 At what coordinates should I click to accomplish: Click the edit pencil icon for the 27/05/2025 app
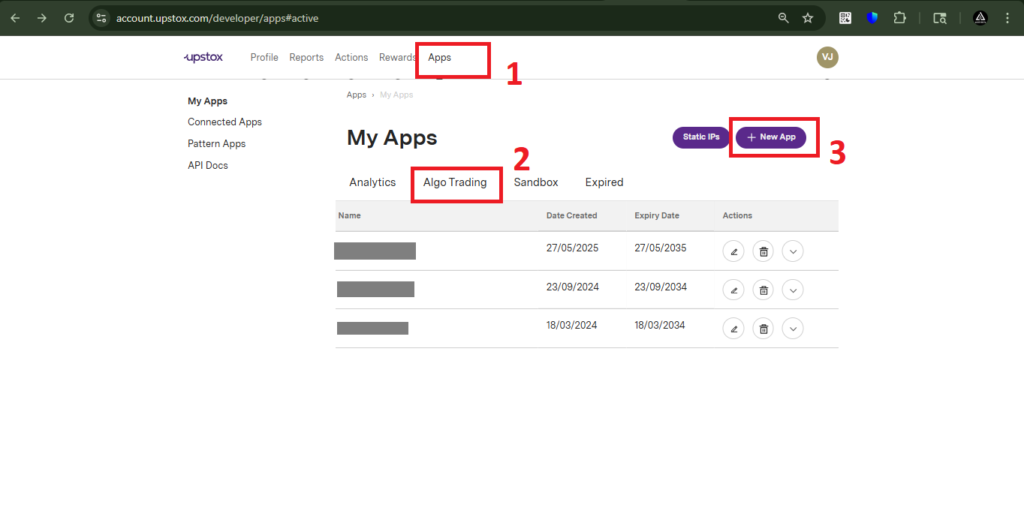[x=733, y=251]
